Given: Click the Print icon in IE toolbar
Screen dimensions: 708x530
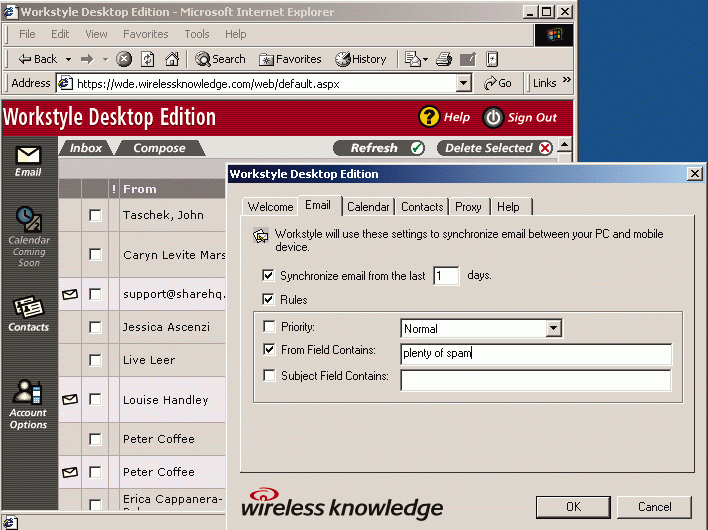Looking at the screenshot, I should [x=444, y=59].
